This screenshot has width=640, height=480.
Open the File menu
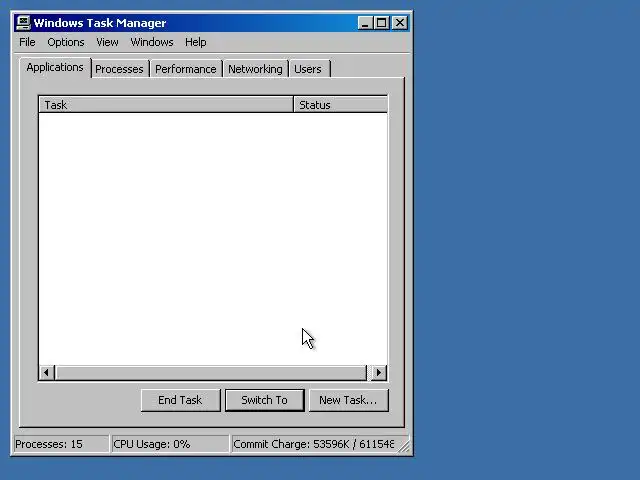(27, 42)
